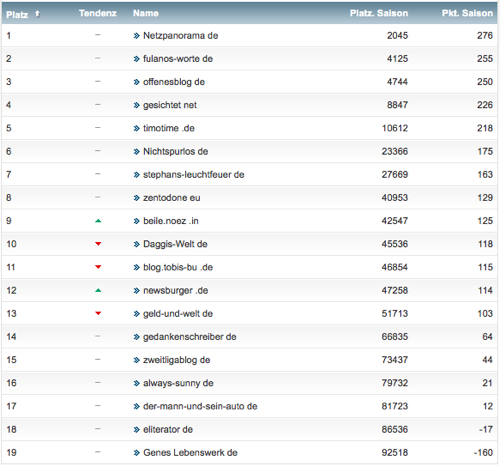Select season points value -17

pos(486,429)
